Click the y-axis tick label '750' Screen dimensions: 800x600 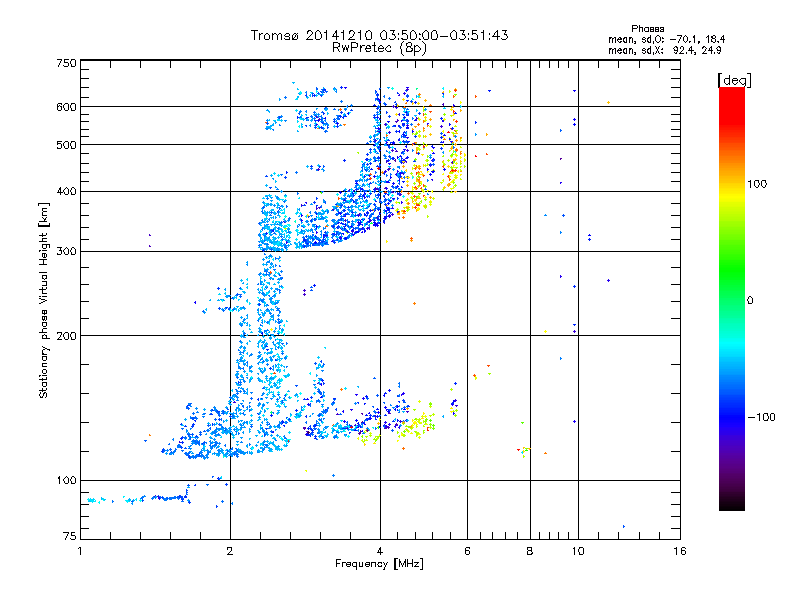tap(66, 63)
